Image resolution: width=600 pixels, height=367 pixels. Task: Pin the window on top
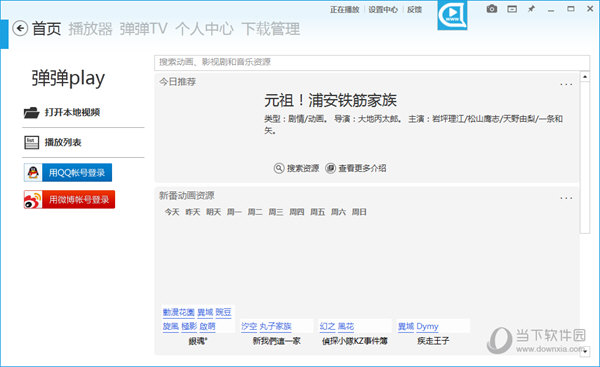(x=532, y=9)
